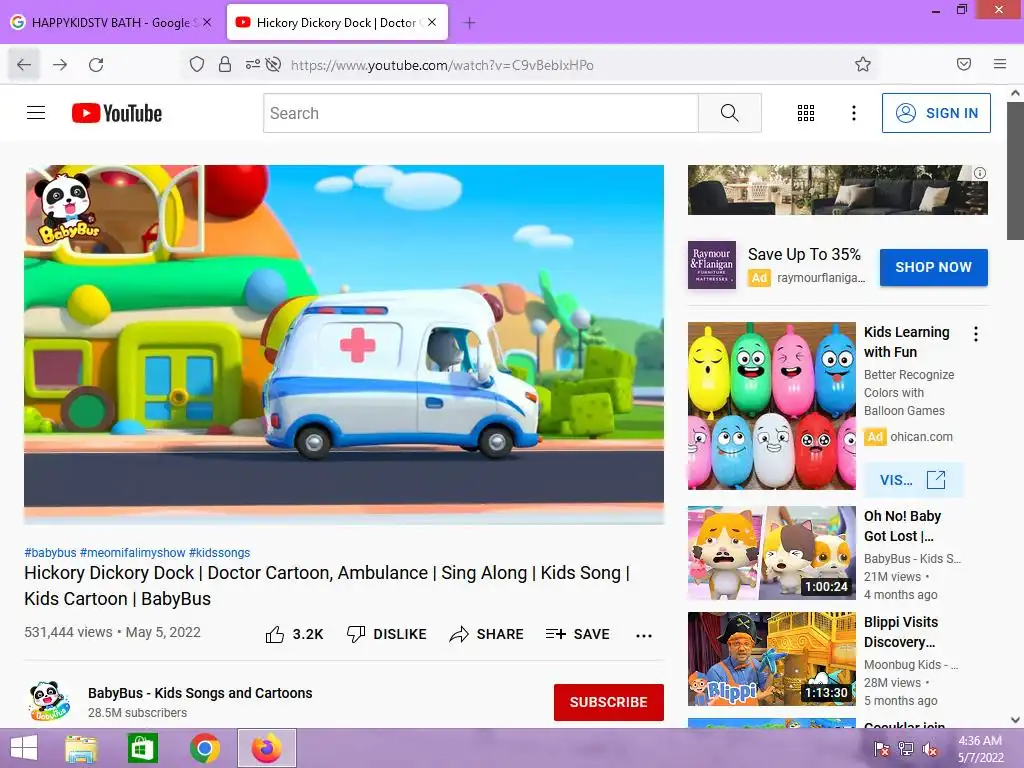Open the tracking protection shield icon

pyautogui.click(x=197, y=65)
